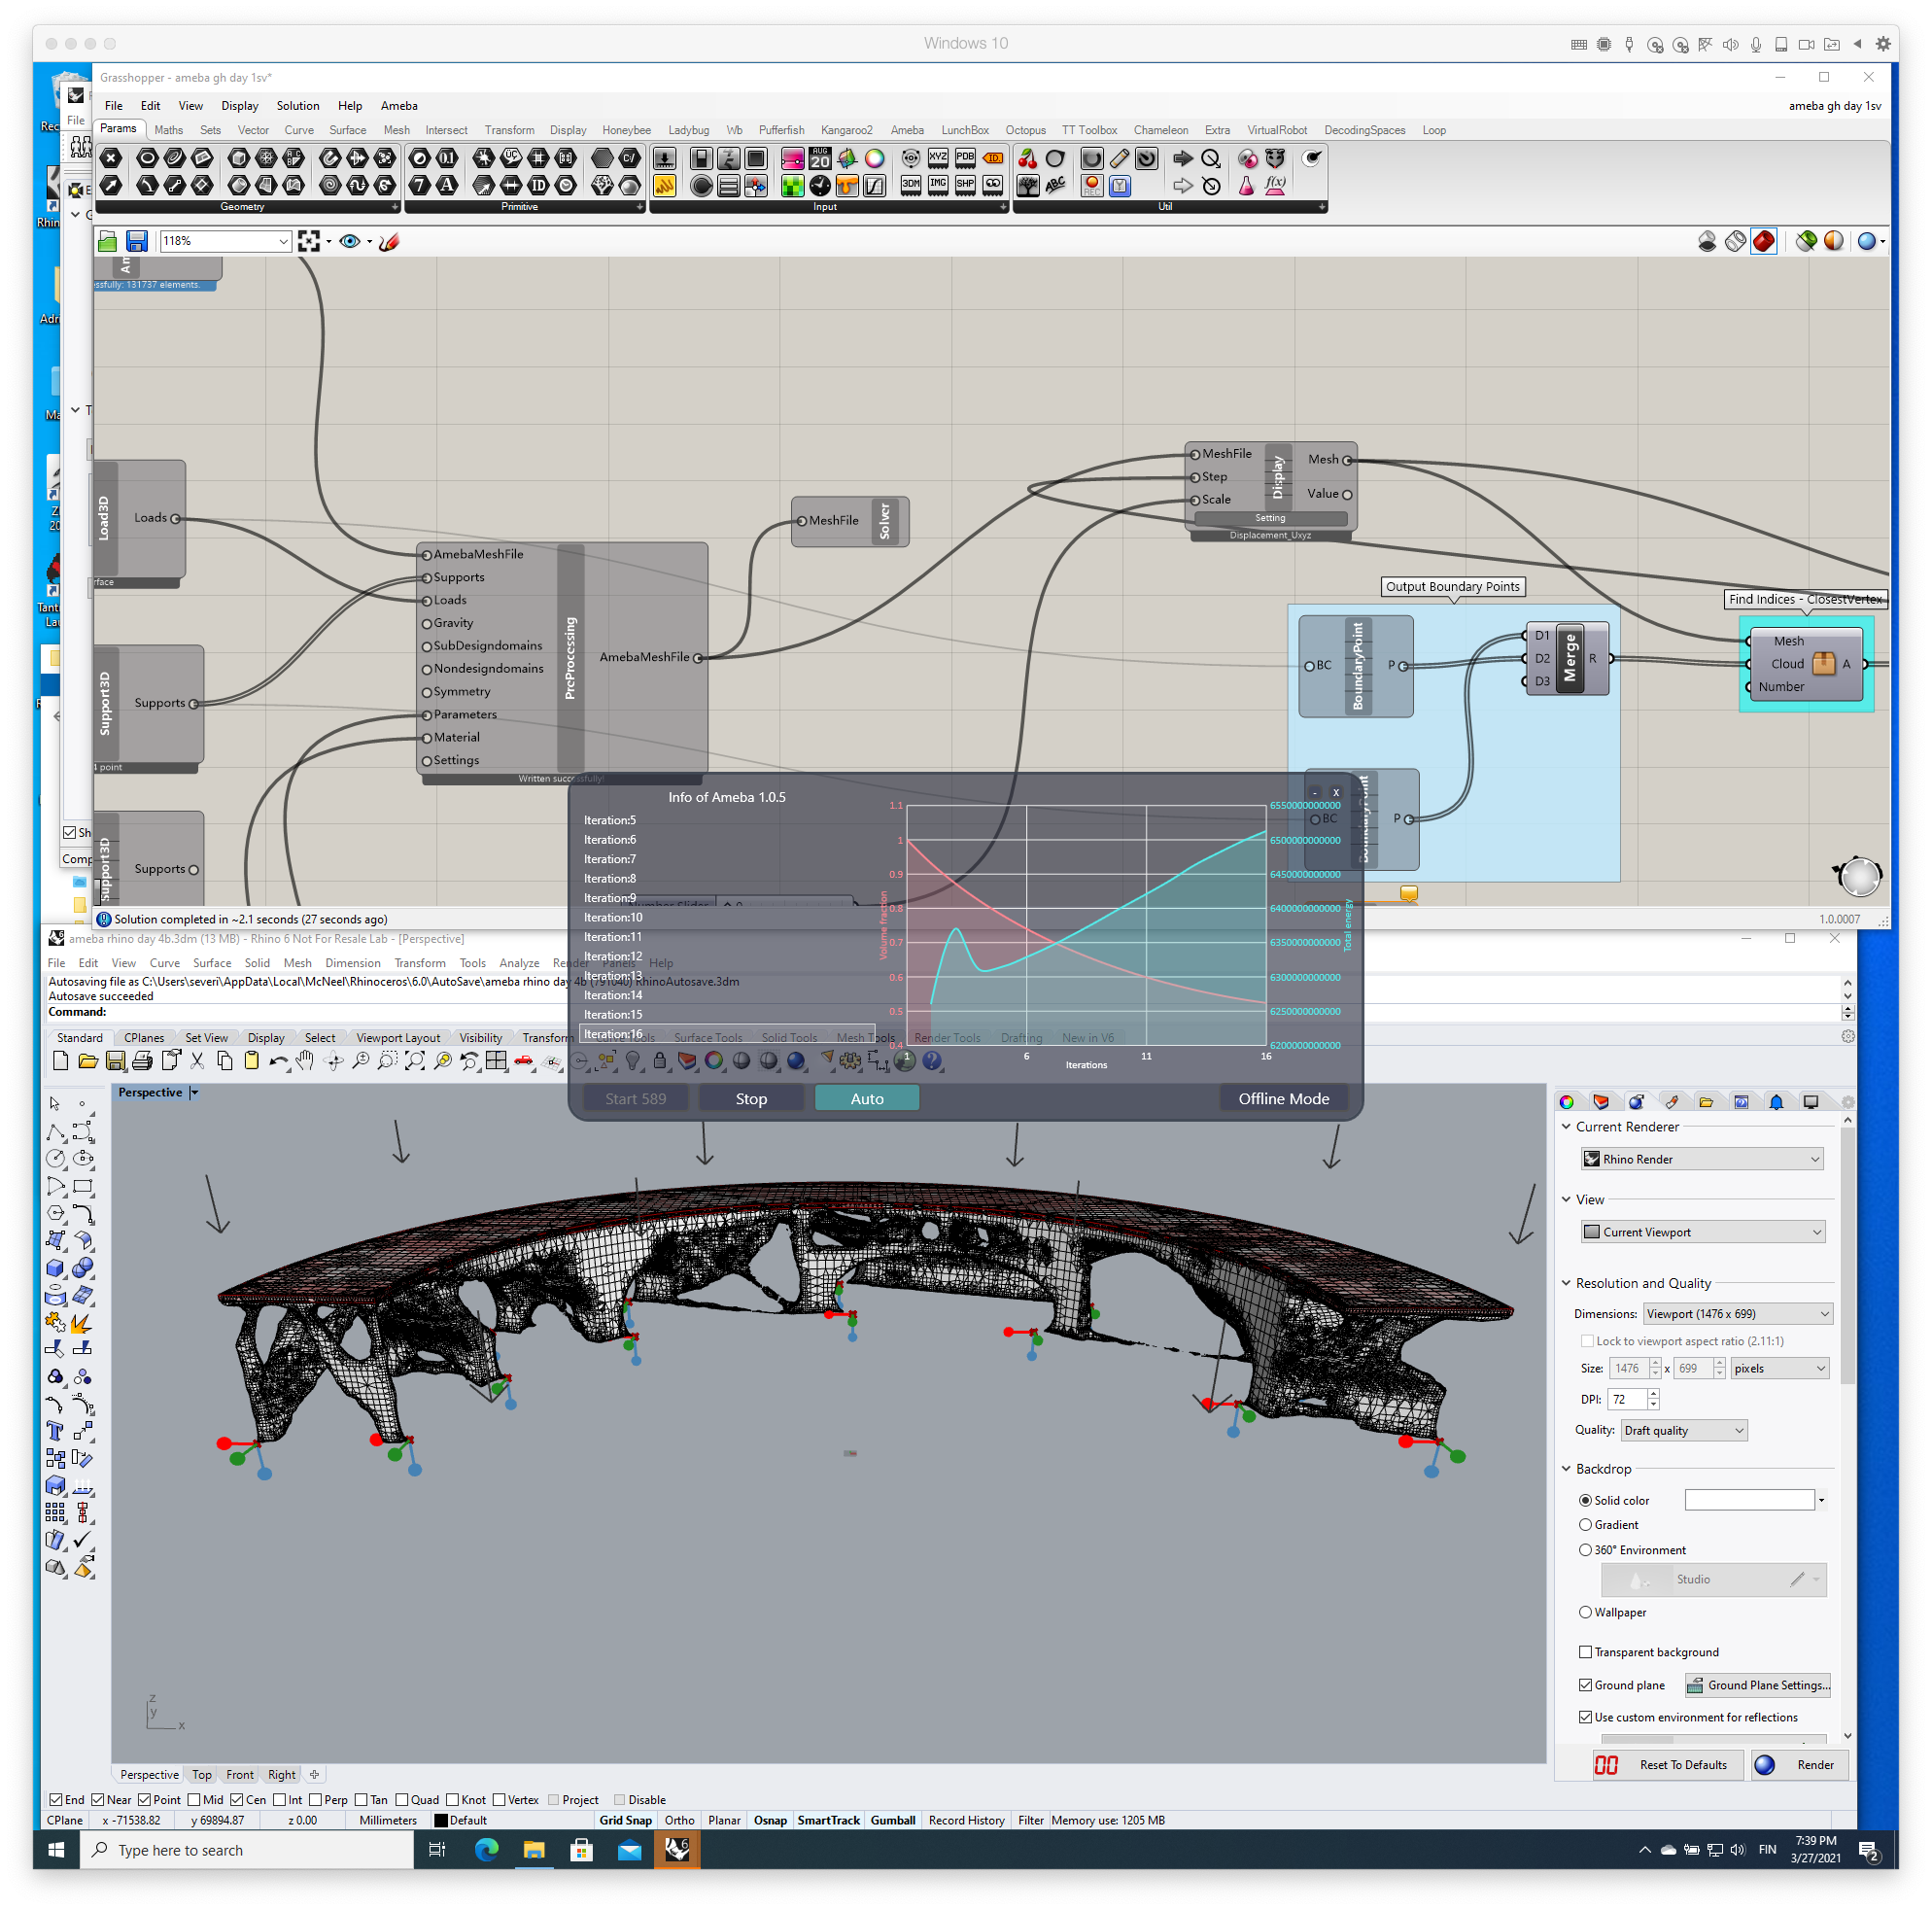The height and width of the screenshot is (1910, 1932).
Task: Open Grasshopper Solution menu
Action: [x=298, y=105]
